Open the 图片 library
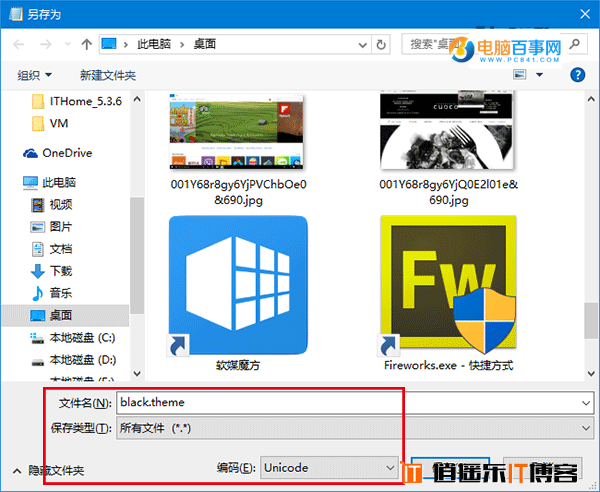The height and width of the screenshot is (492, 600). point(51,227)
